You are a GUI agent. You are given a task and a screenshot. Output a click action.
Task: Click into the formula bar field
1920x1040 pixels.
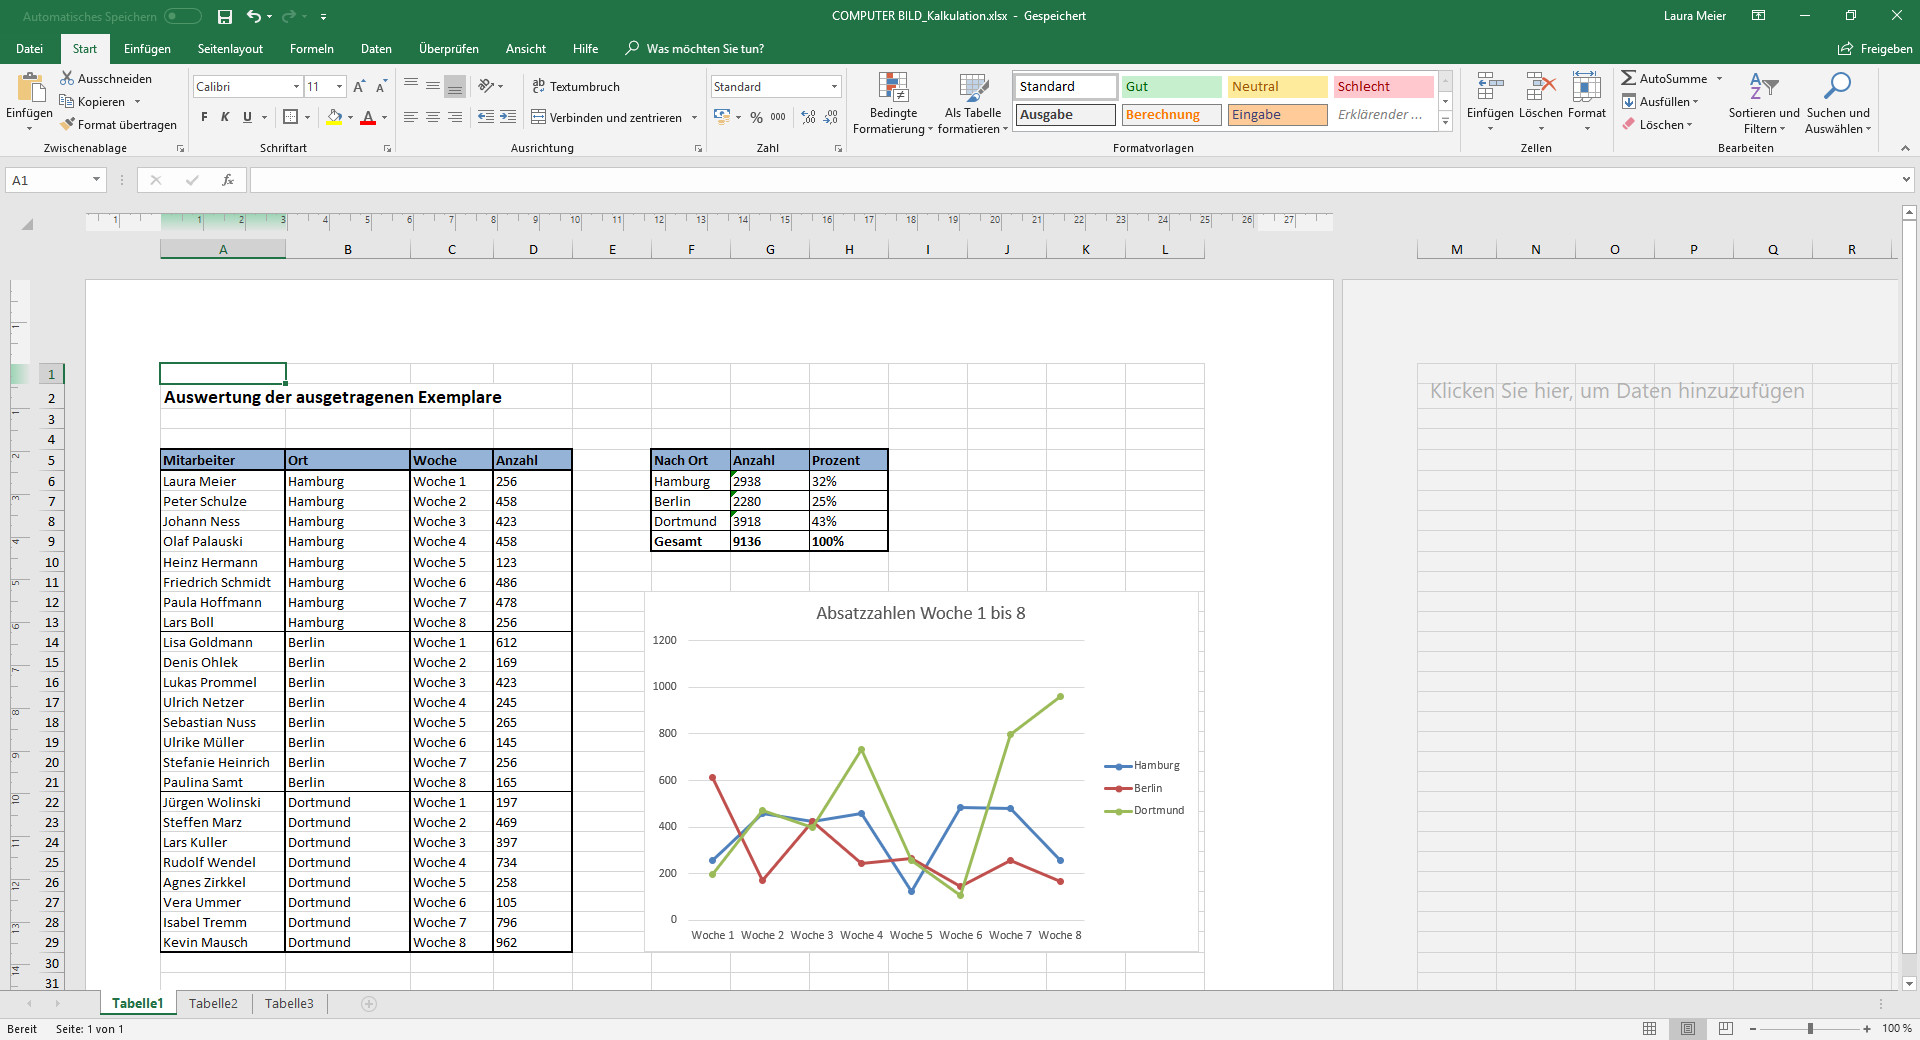[x=1070, y=180]
